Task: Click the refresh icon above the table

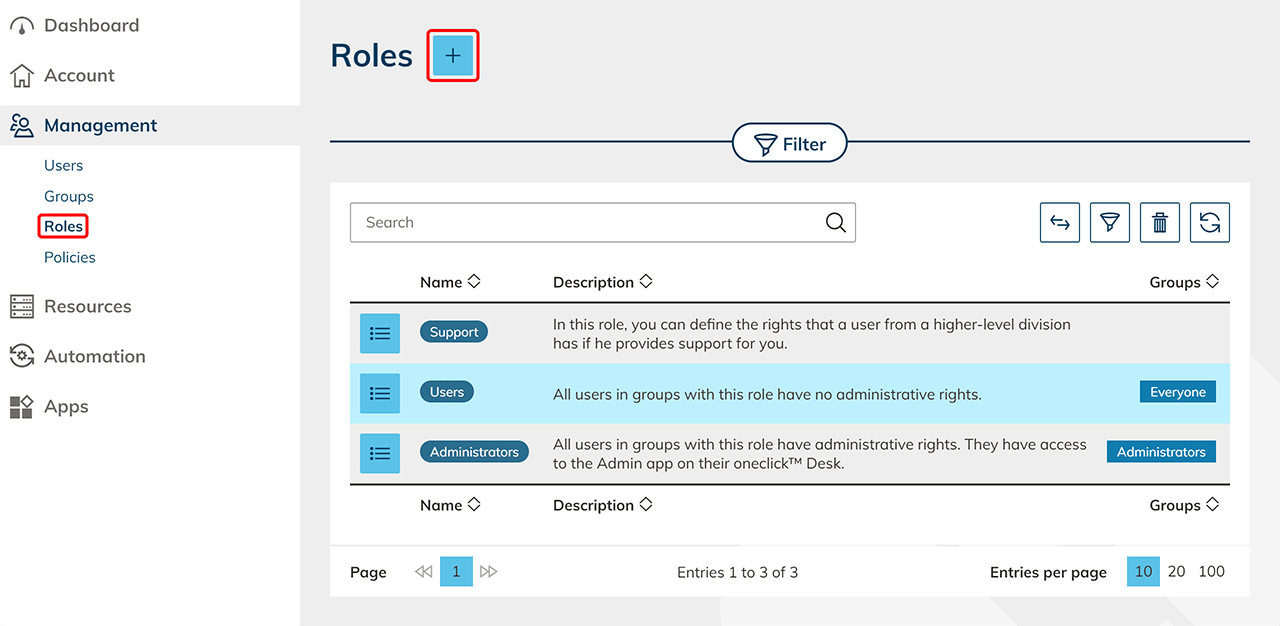Action: pyautogui.click(x=1209, y=223)
